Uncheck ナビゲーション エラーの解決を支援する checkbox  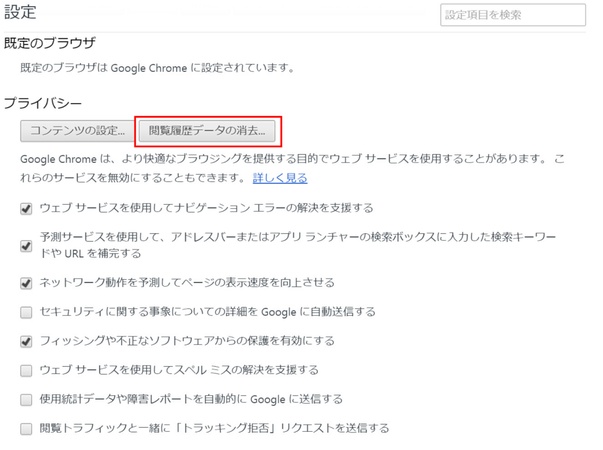tap(26, 209)
